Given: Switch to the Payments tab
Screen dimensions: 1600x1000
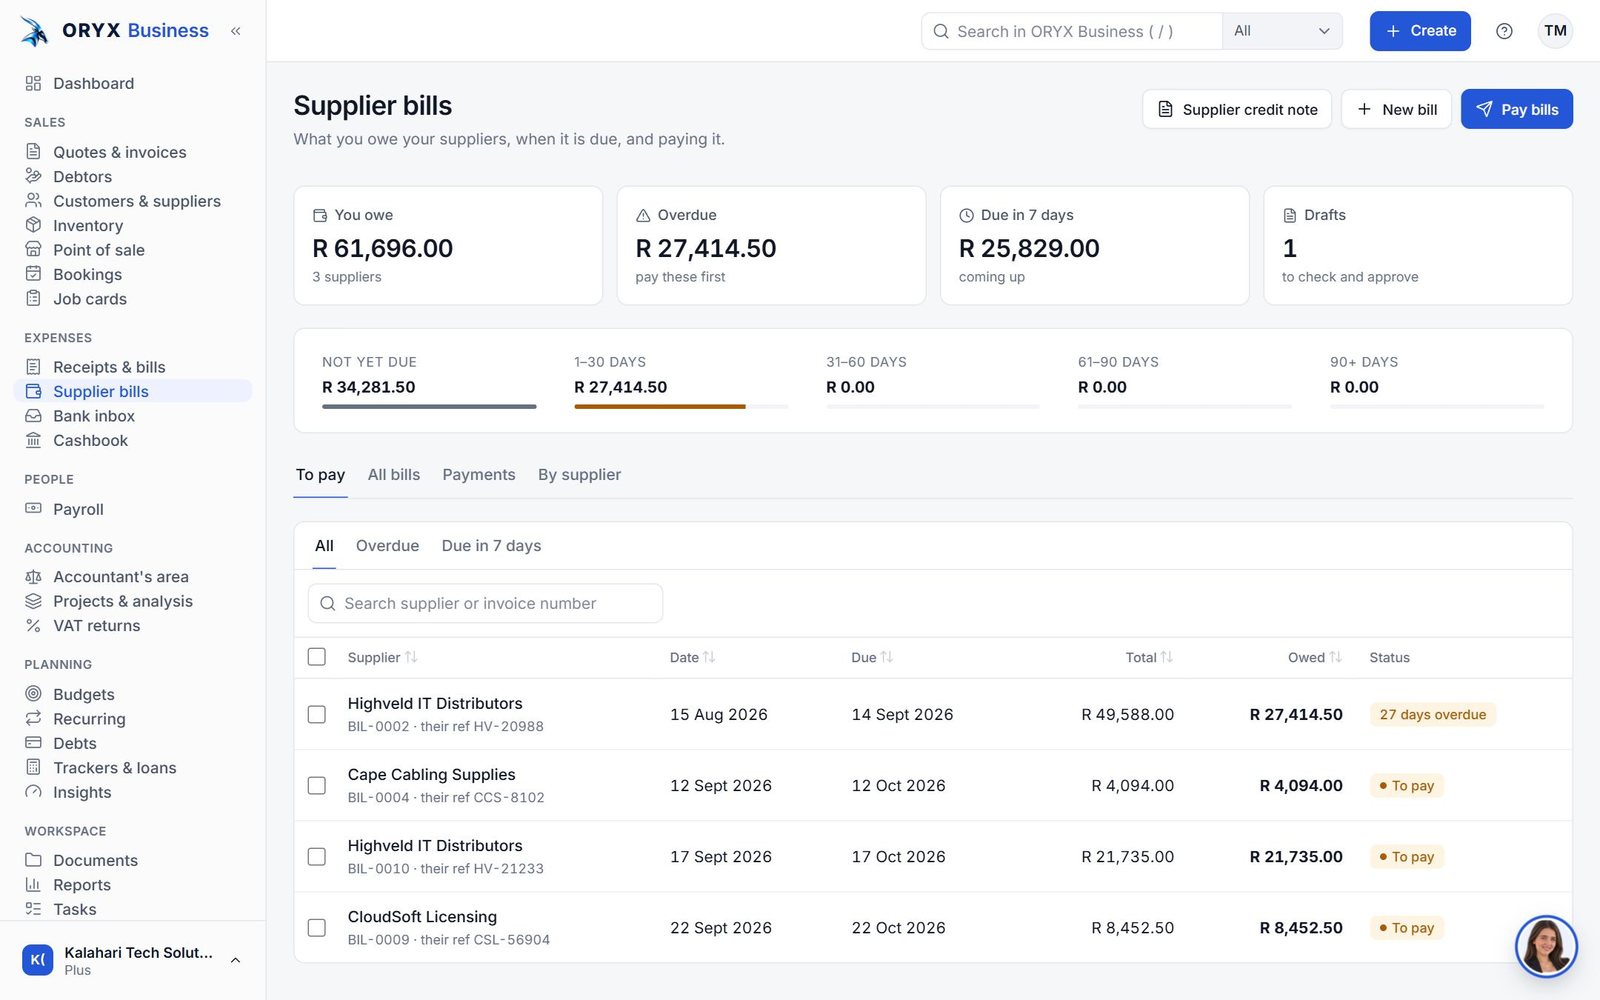Looking at the screenshot, I should pos(479,475).
